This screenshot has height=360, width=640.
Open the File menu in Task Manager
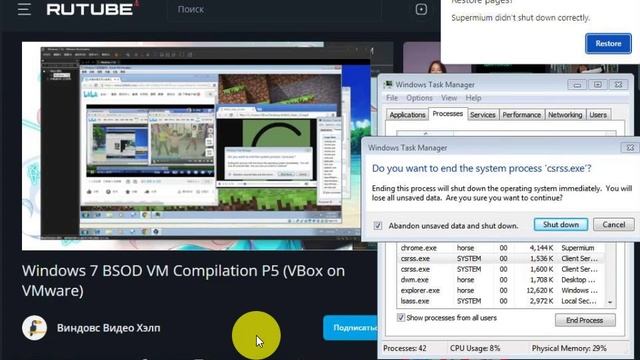(392, 98)
